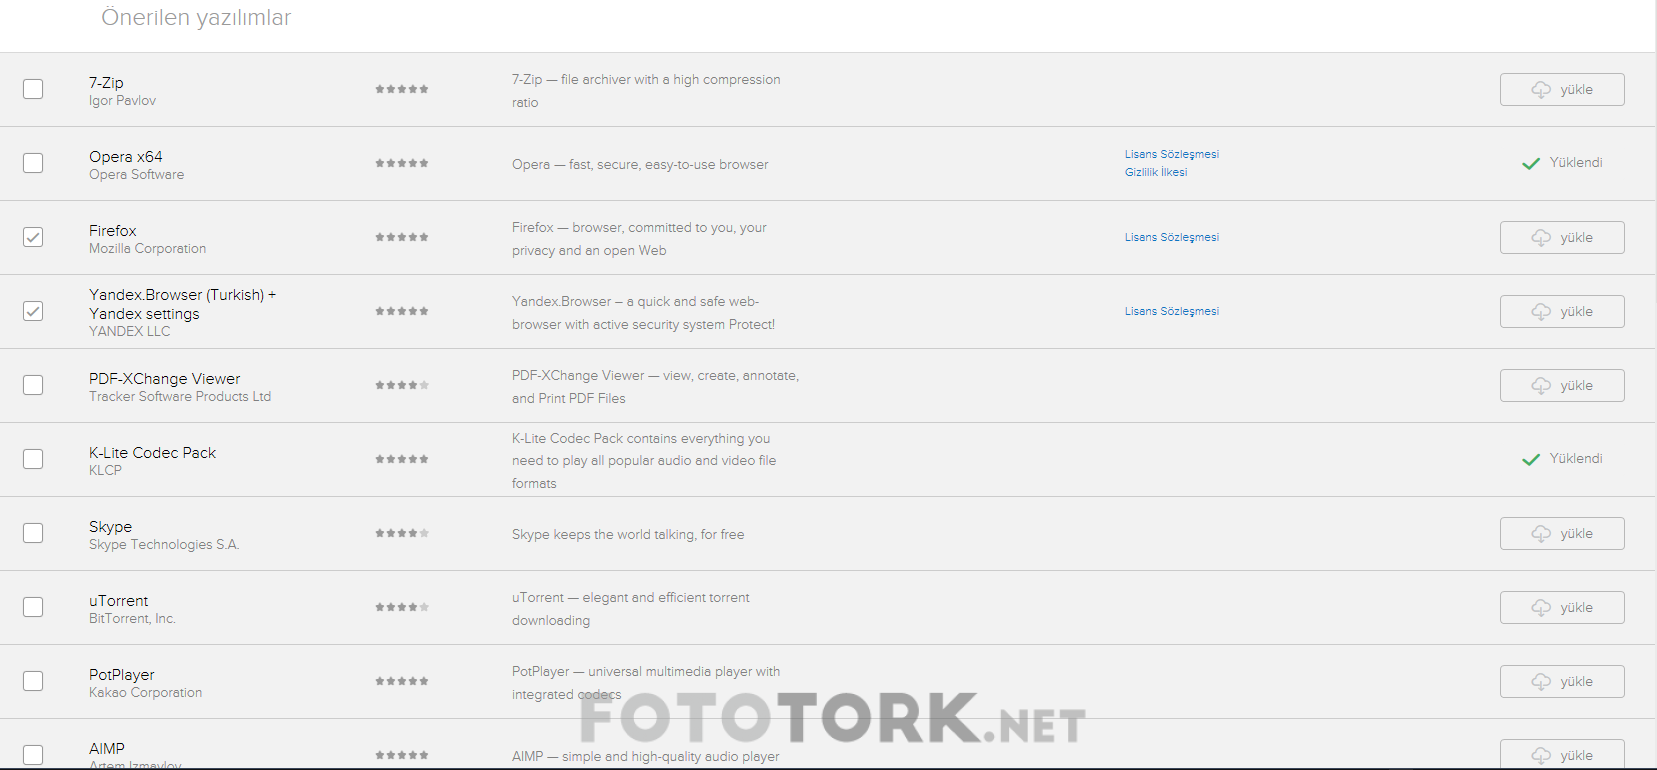Click the K-Lite Codec Pack star rating
Viewport: 1657px width, 770px height.
tap(402, 459)
